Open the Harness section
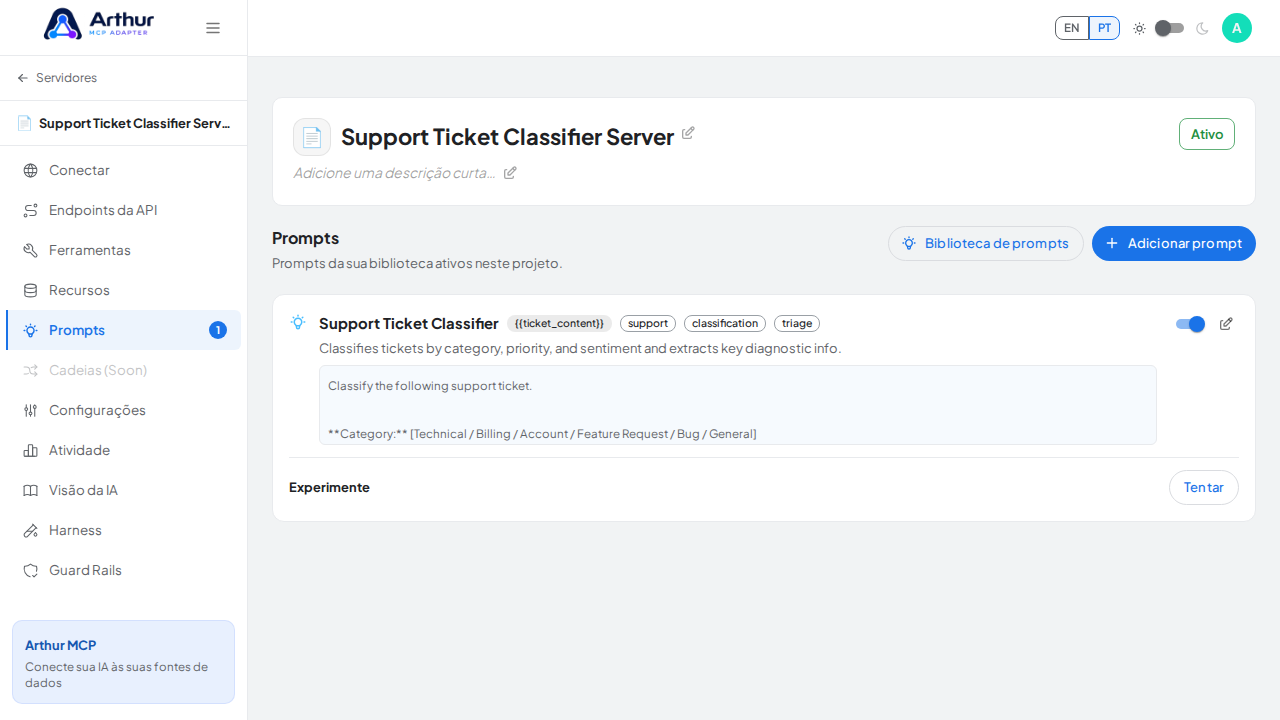 (123, 530)
